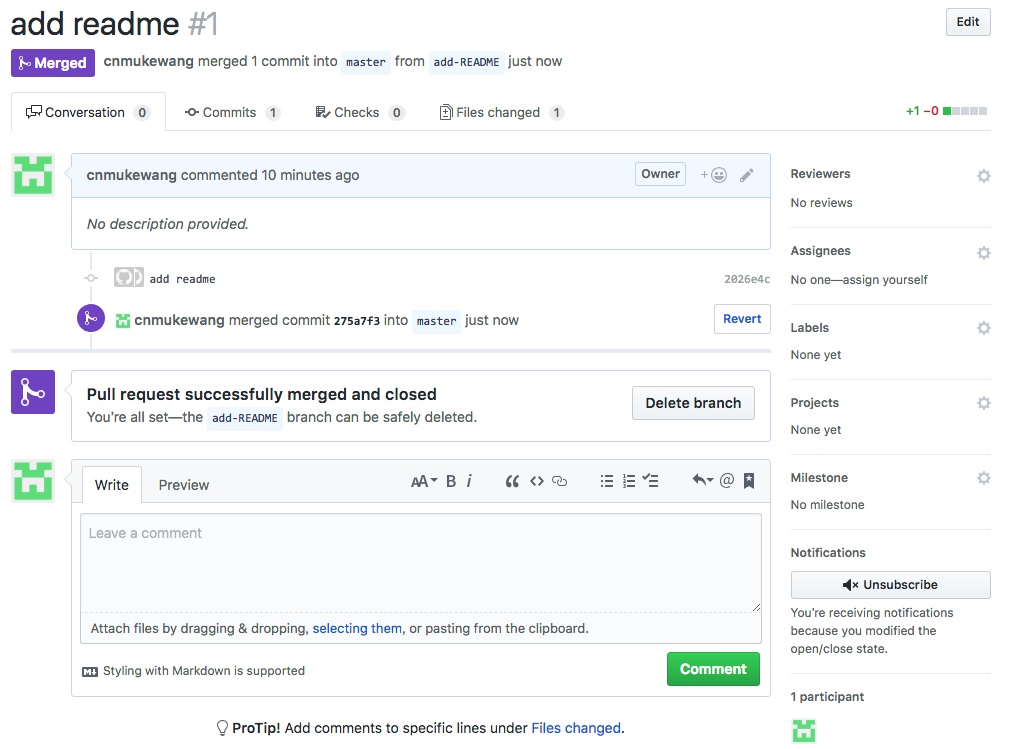This screenshot has width=1009, height=749.
Task: Click into the Leave a comment field
Action: pos(420,562)
